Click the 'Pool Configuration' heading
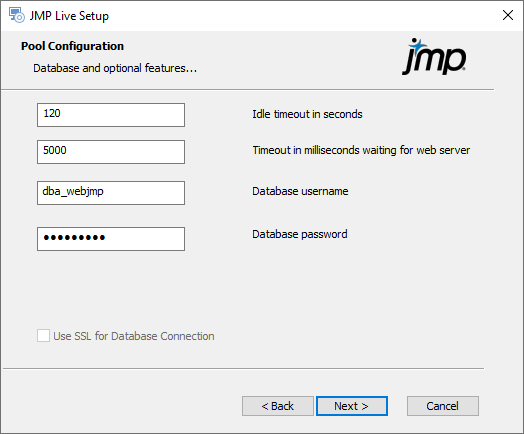524x434 pixels. 72,46
